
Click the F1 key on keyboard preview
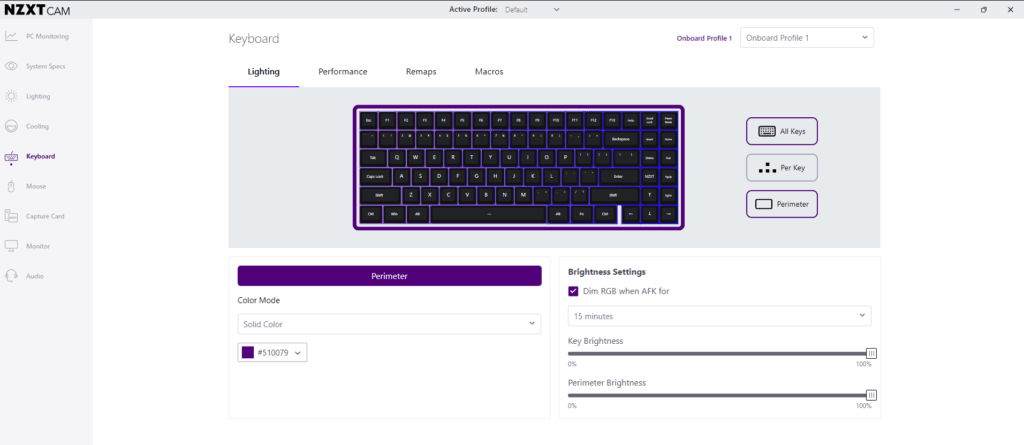point(387,120)
